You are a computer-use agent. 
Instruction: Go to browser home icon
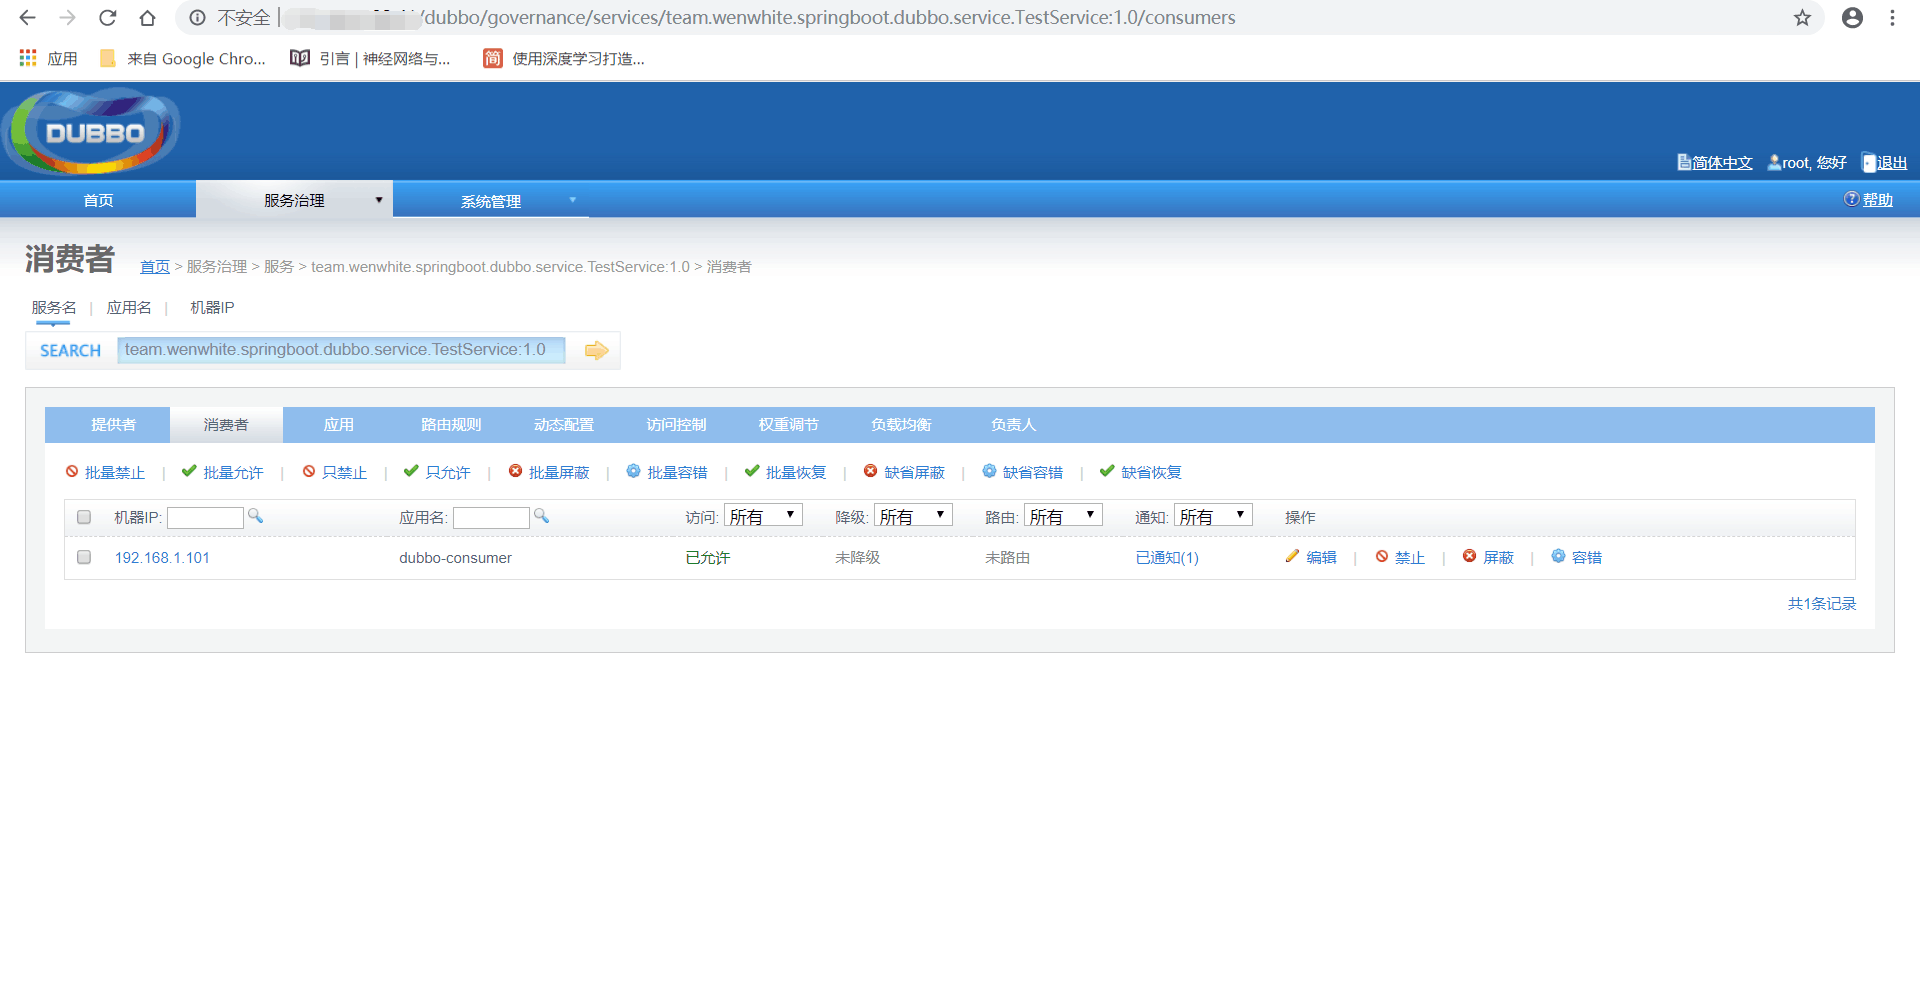[147, 18]
